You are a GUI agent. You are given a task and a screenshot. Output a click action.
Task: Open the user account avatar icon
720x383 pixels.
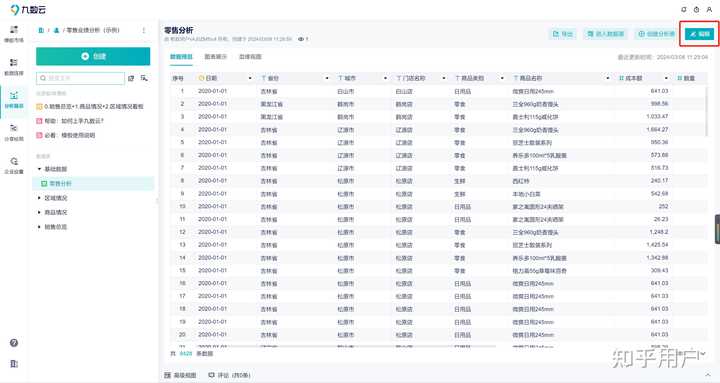709,9
